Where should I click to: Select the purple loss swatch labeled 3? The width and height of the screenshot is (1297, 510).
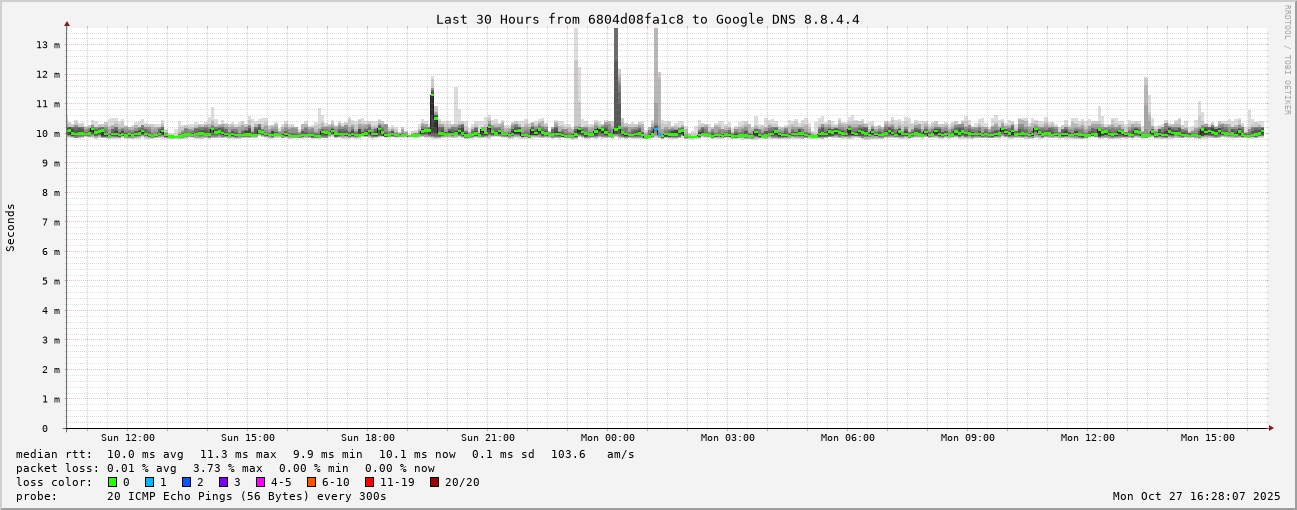[223, 482]
